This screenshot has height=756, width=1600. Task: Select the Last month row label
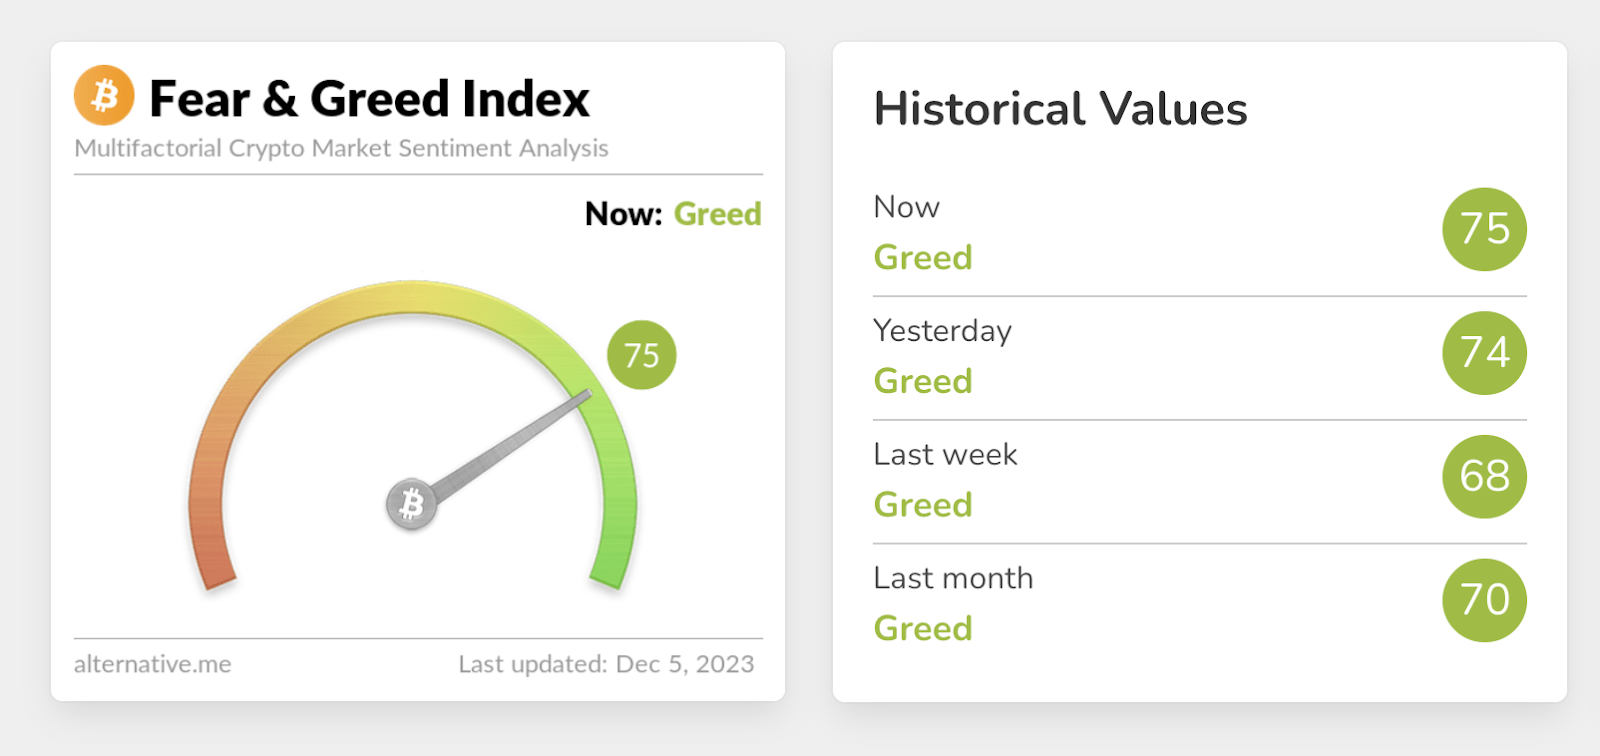click(953, 578)
